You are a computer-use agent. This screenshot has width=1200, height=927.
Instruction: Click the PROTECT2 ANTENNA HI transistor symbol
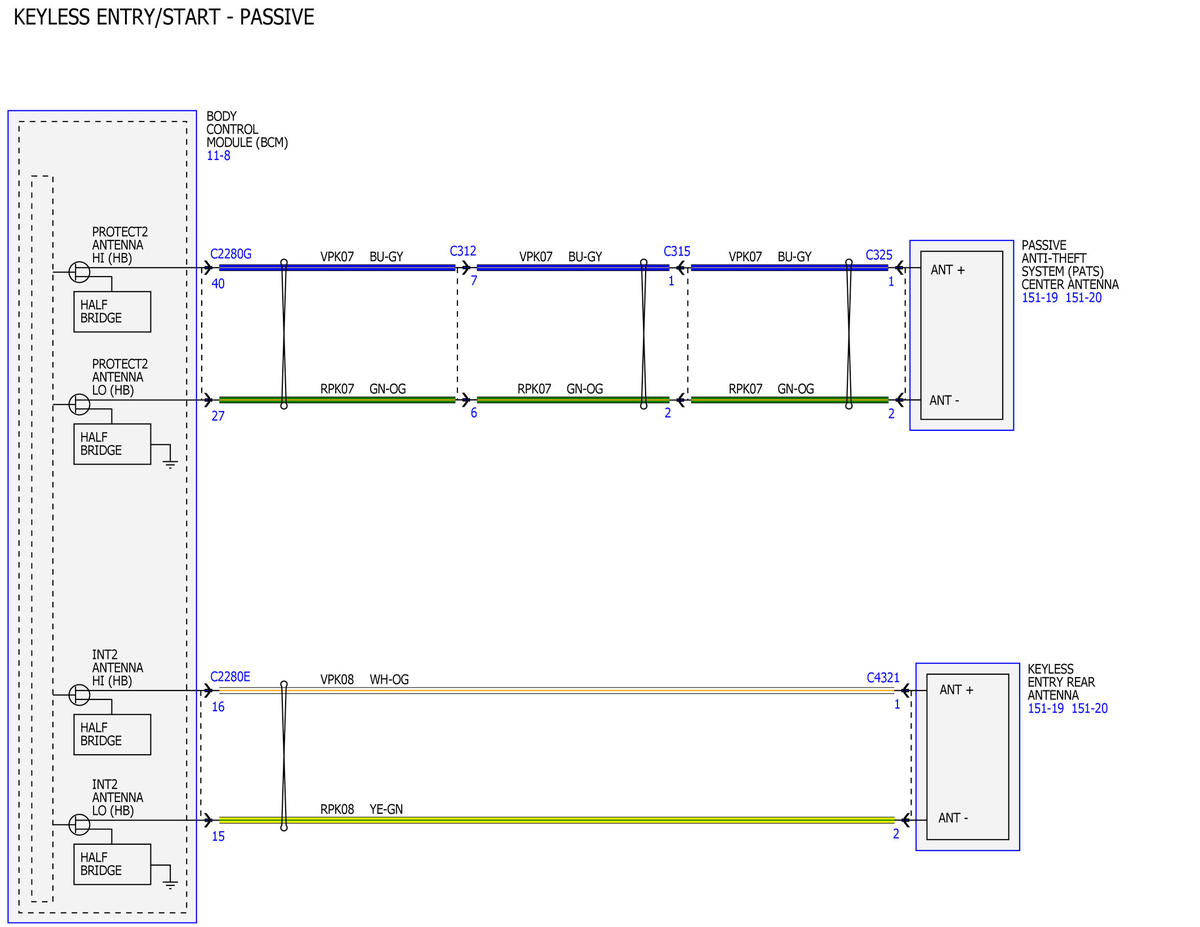[79, 271]
